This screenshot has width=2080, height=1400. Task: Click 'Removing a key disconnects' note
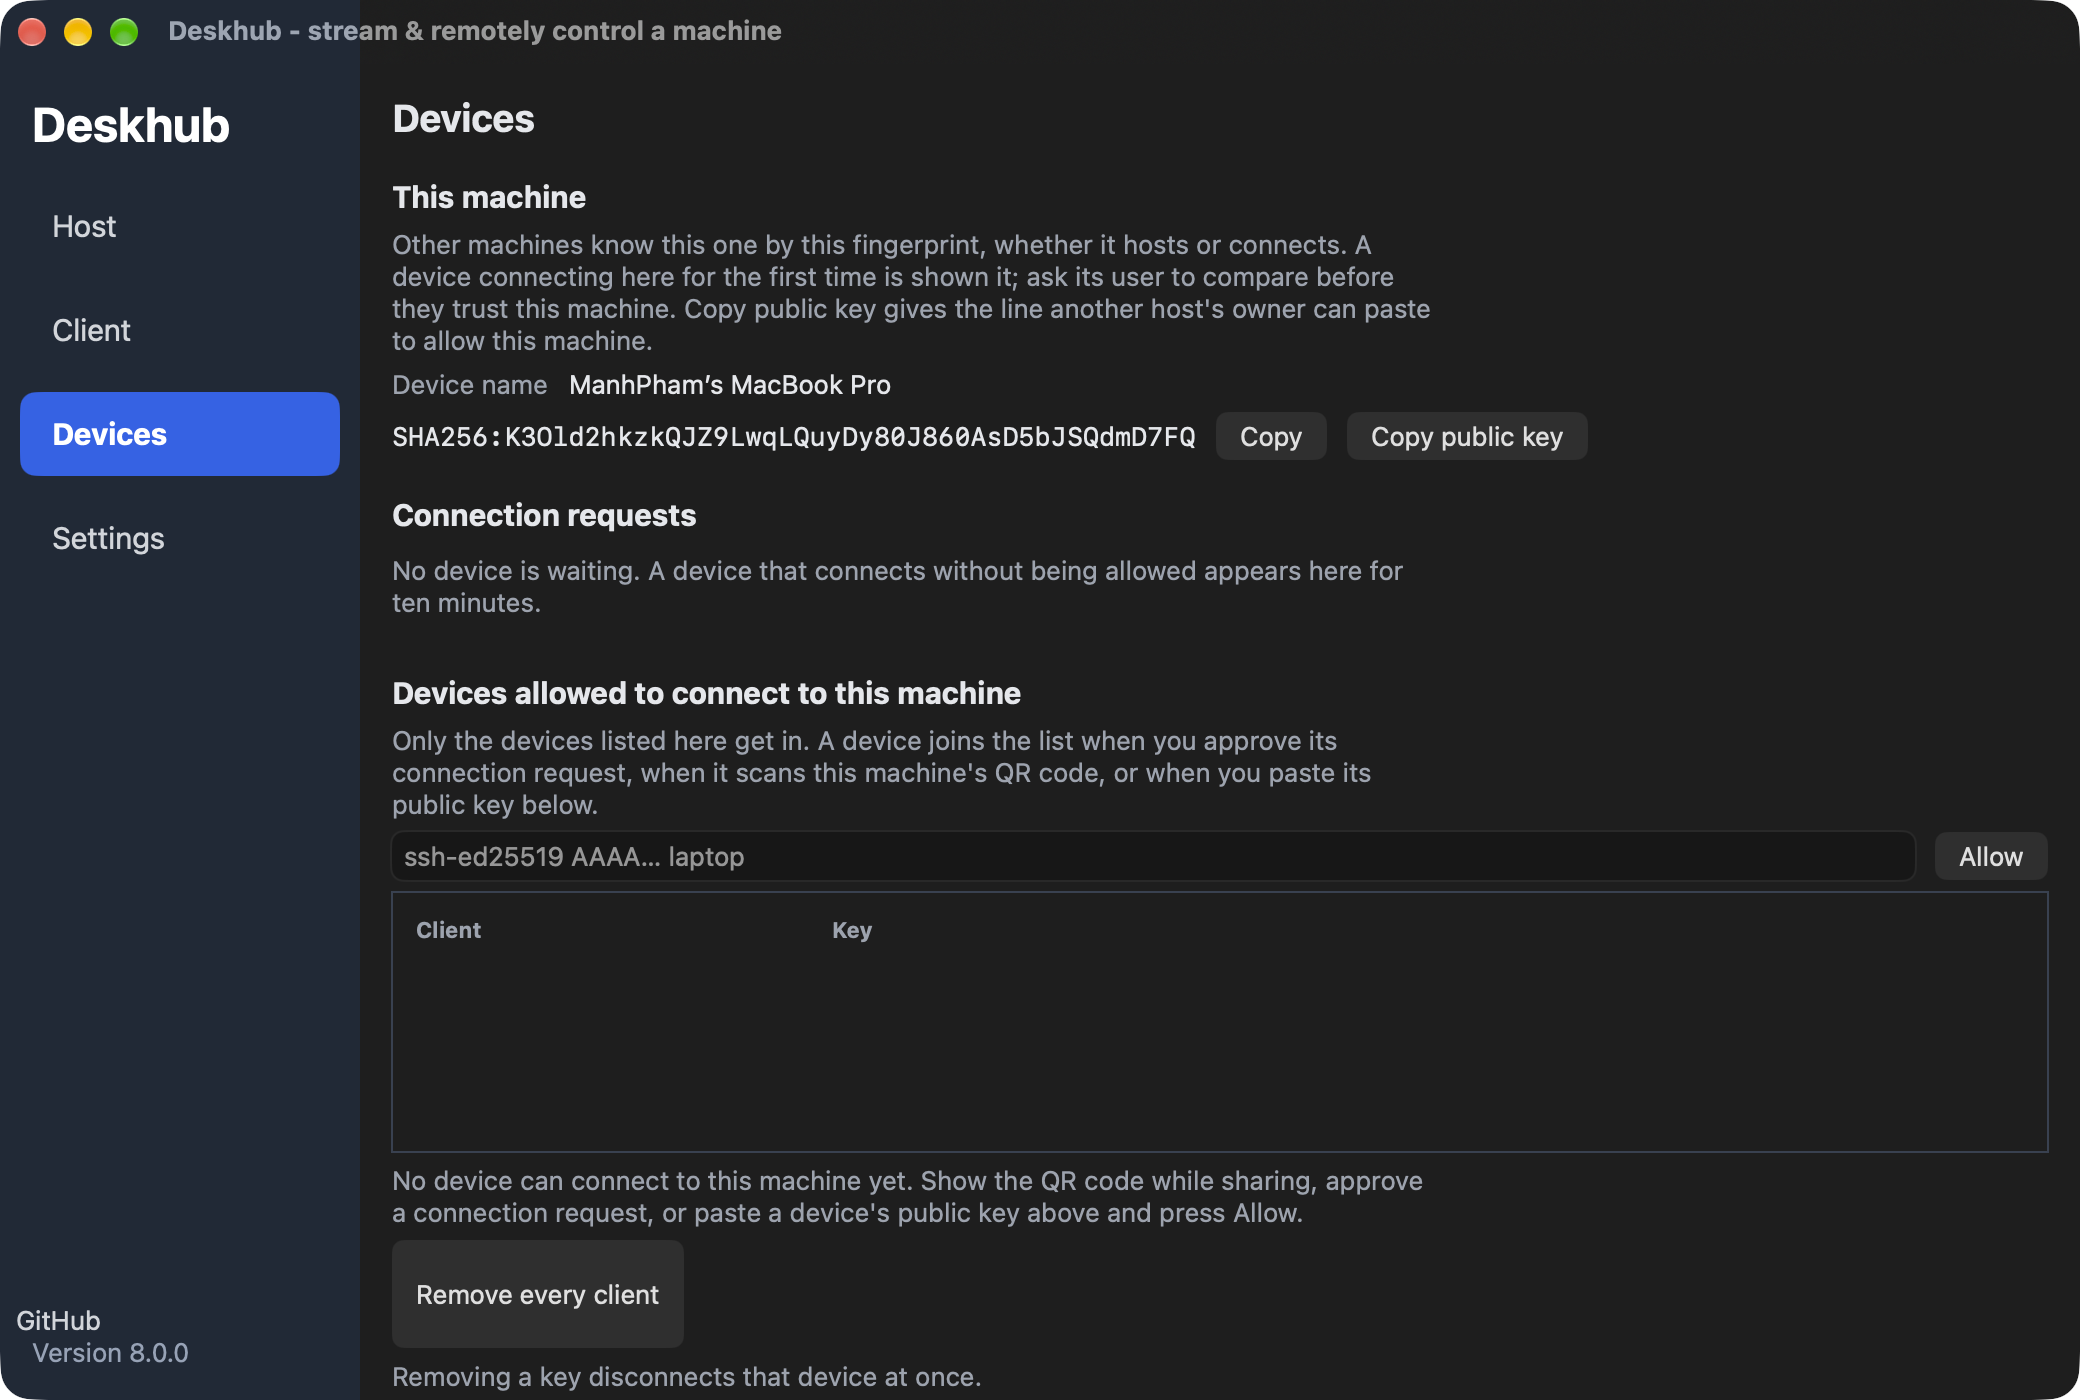pos(686,1377)
